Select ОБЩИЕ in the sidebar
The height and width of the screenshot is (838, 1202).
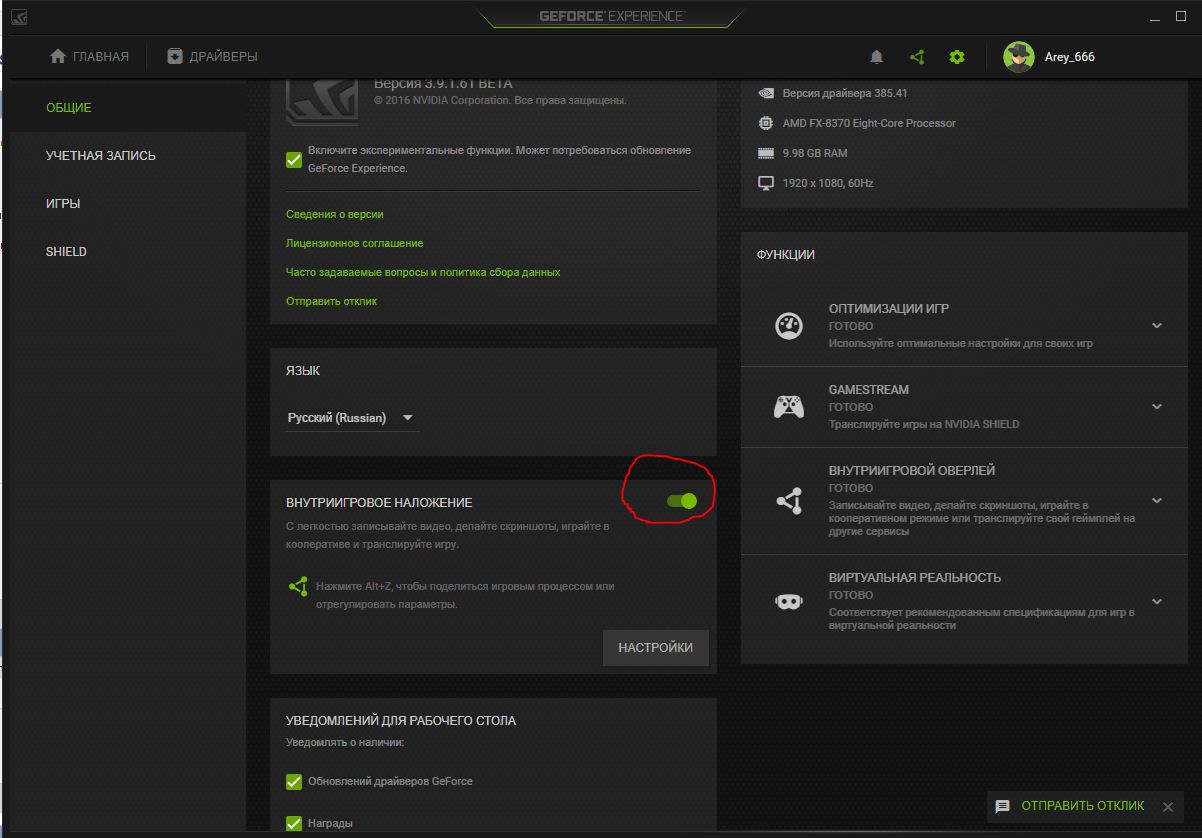point(128,108)
